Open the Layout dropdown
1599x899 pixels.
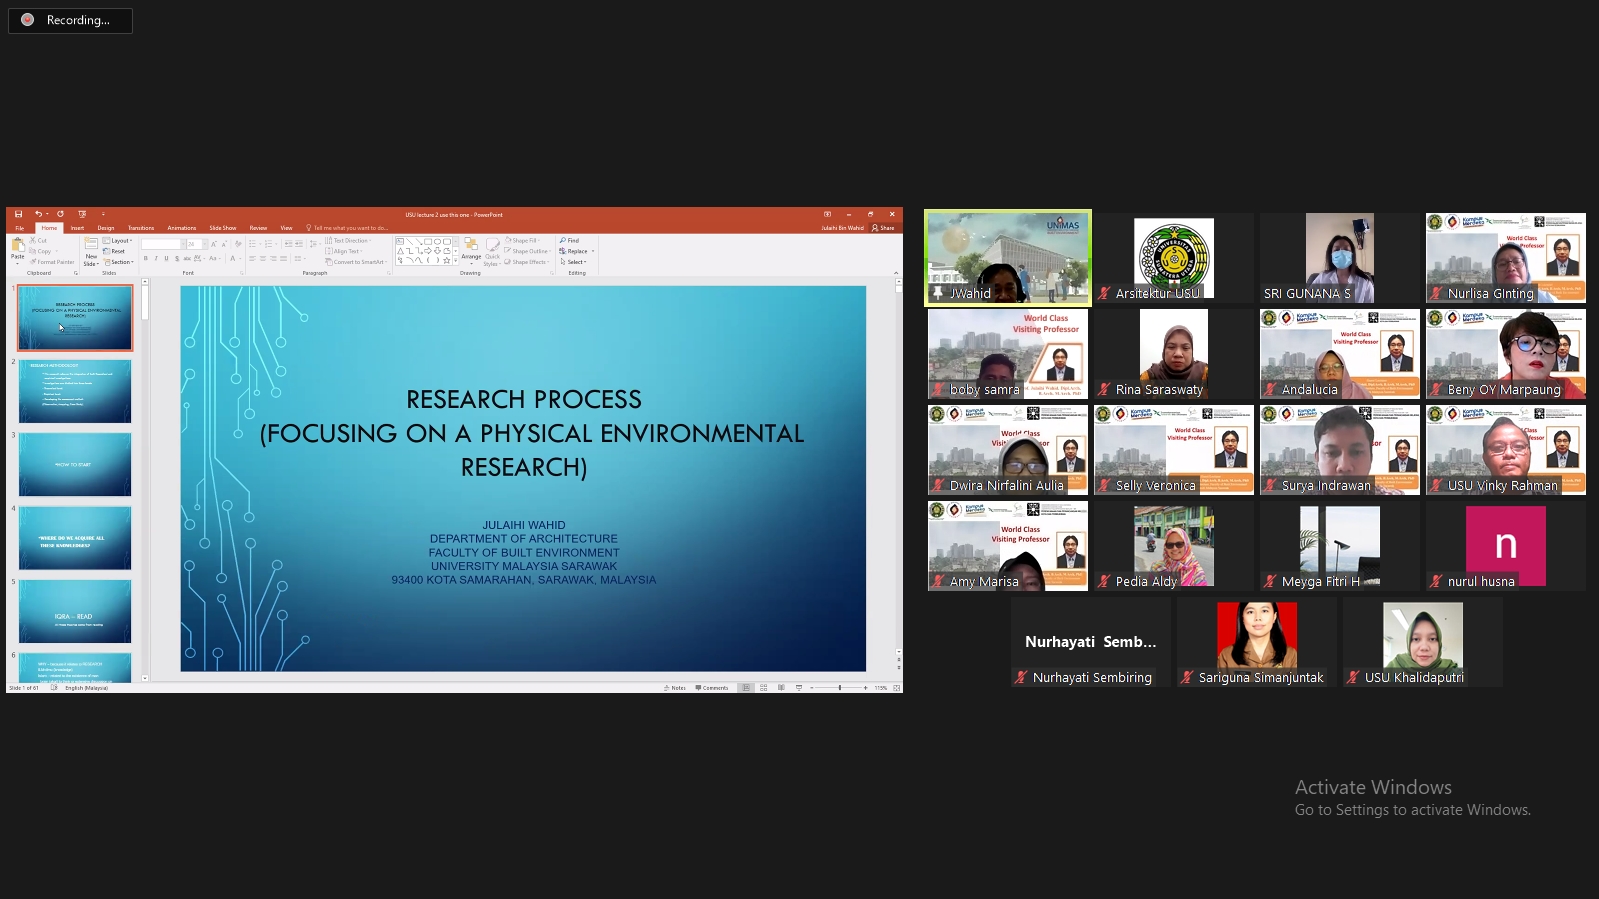point(117,240)
